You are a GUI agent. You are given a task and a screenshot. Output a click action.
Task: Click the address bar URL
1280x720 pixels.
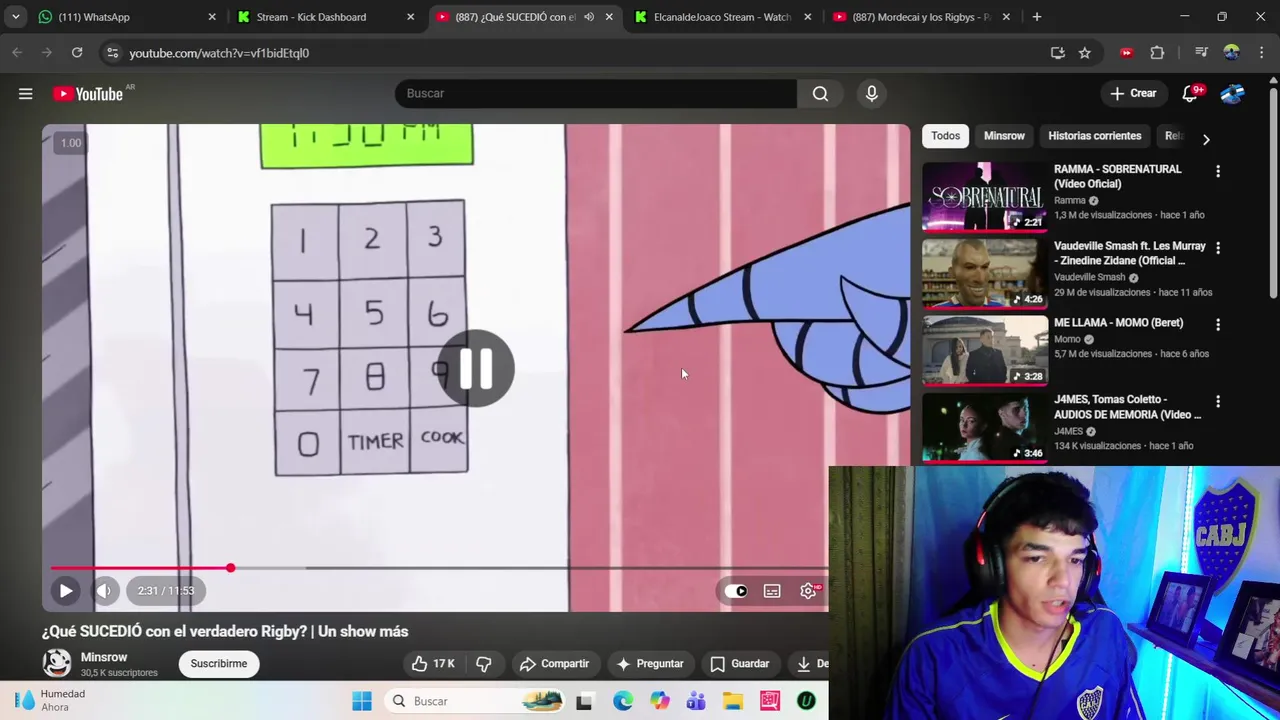pos(219,53)
